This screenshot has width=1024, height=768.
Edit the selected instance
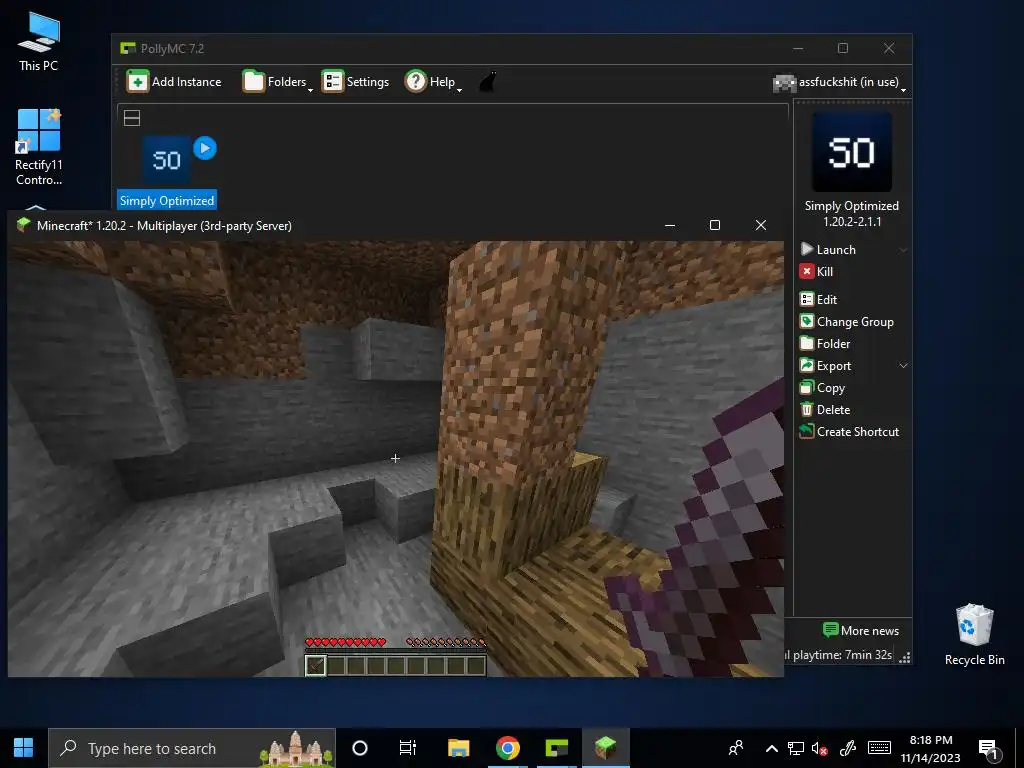(818, 300)
